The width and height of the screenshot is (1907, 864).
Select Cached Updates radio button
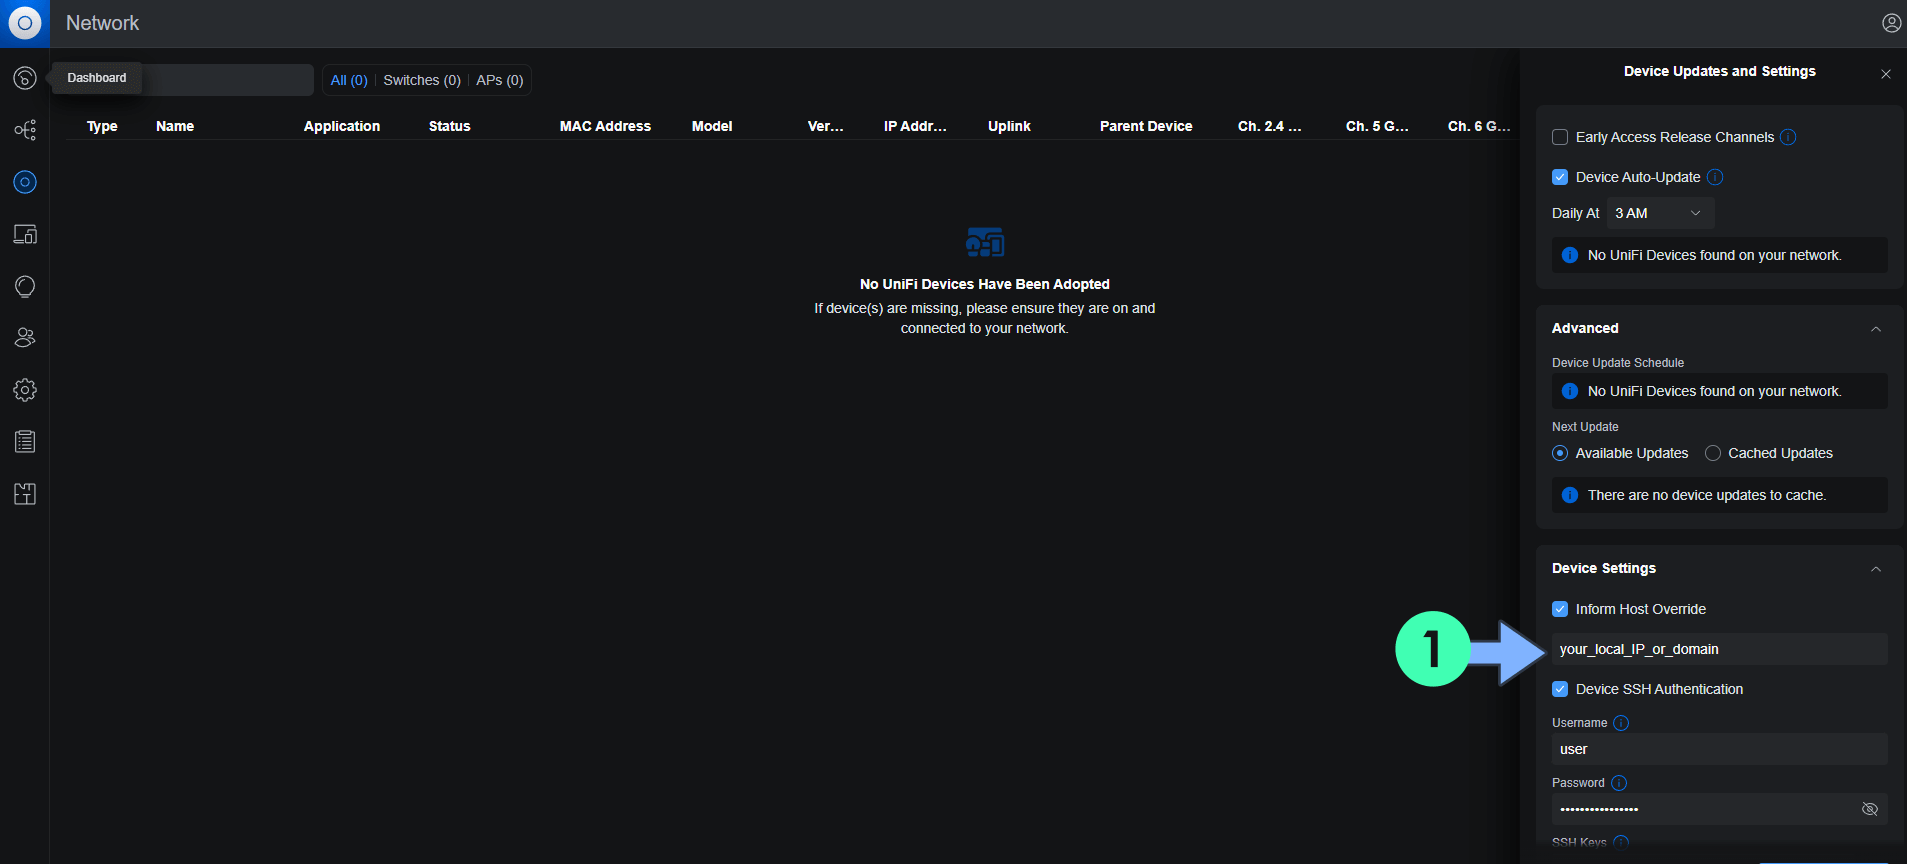pos(1713,453)
